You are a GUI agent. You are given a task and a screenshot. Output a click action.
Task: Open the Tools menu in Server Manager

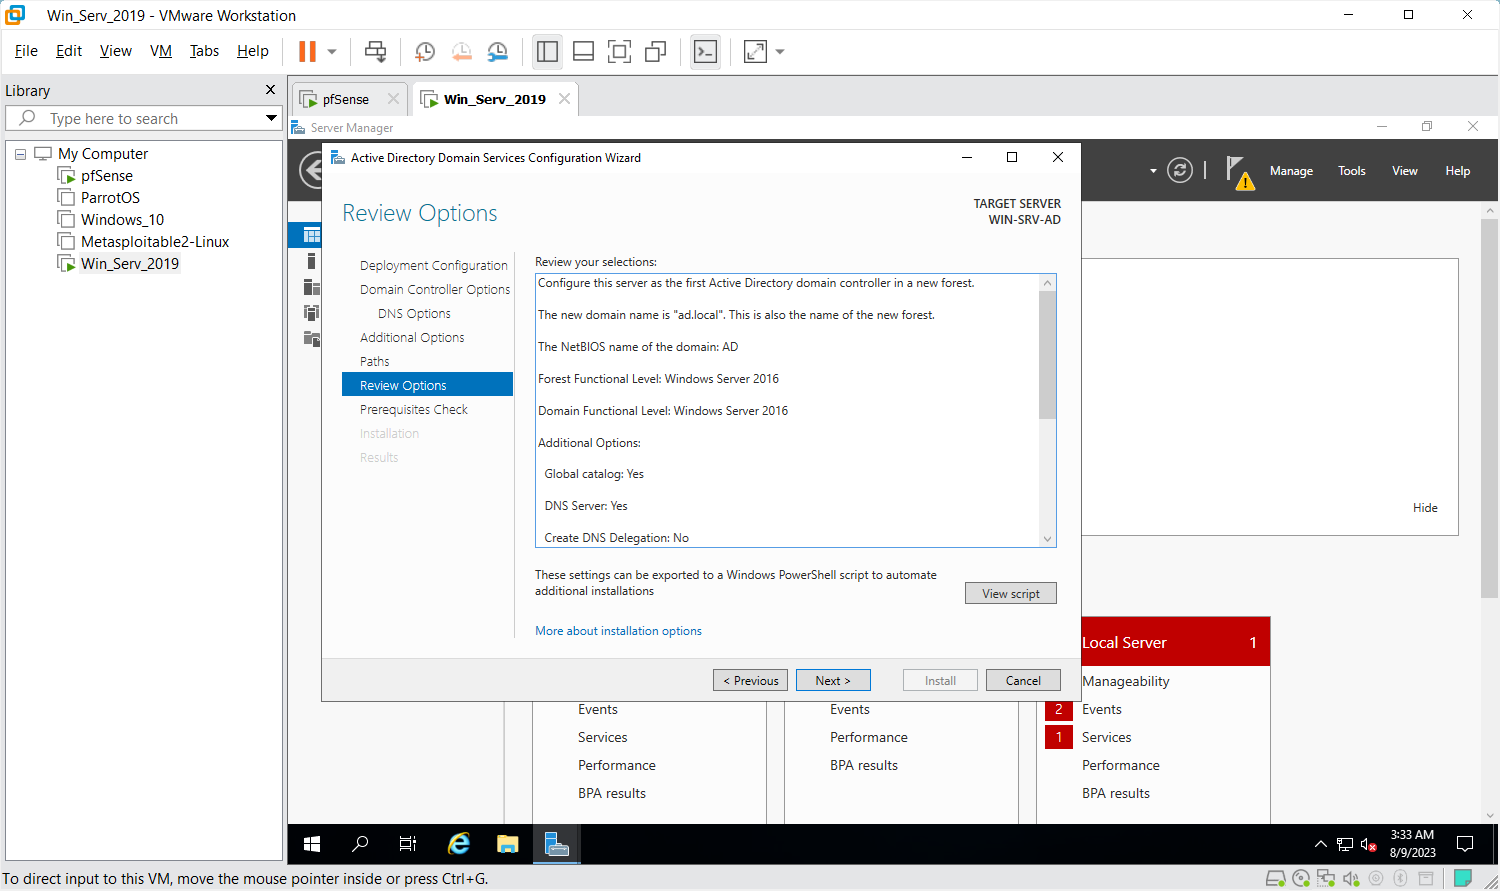pyautogui.click(x=1352, y=171)
